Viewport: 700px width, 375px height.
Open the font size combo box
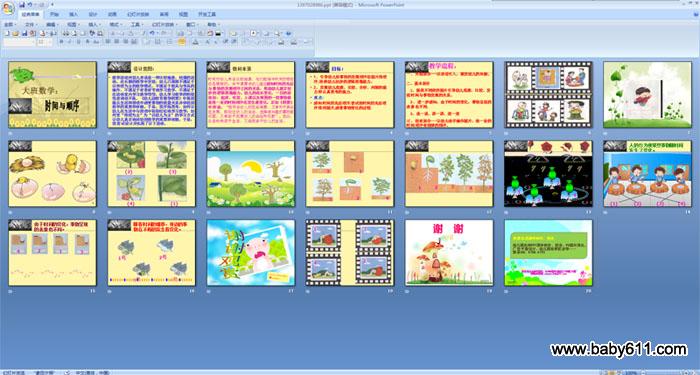tap(45, 42)
